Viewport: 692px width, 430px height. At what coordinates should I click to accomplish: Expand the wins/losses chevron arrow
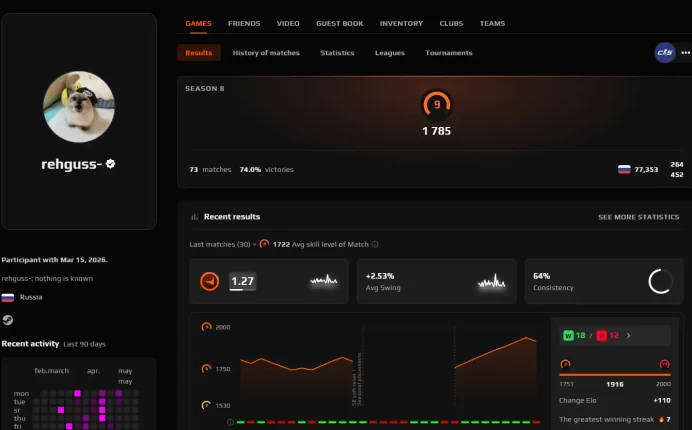628,336
